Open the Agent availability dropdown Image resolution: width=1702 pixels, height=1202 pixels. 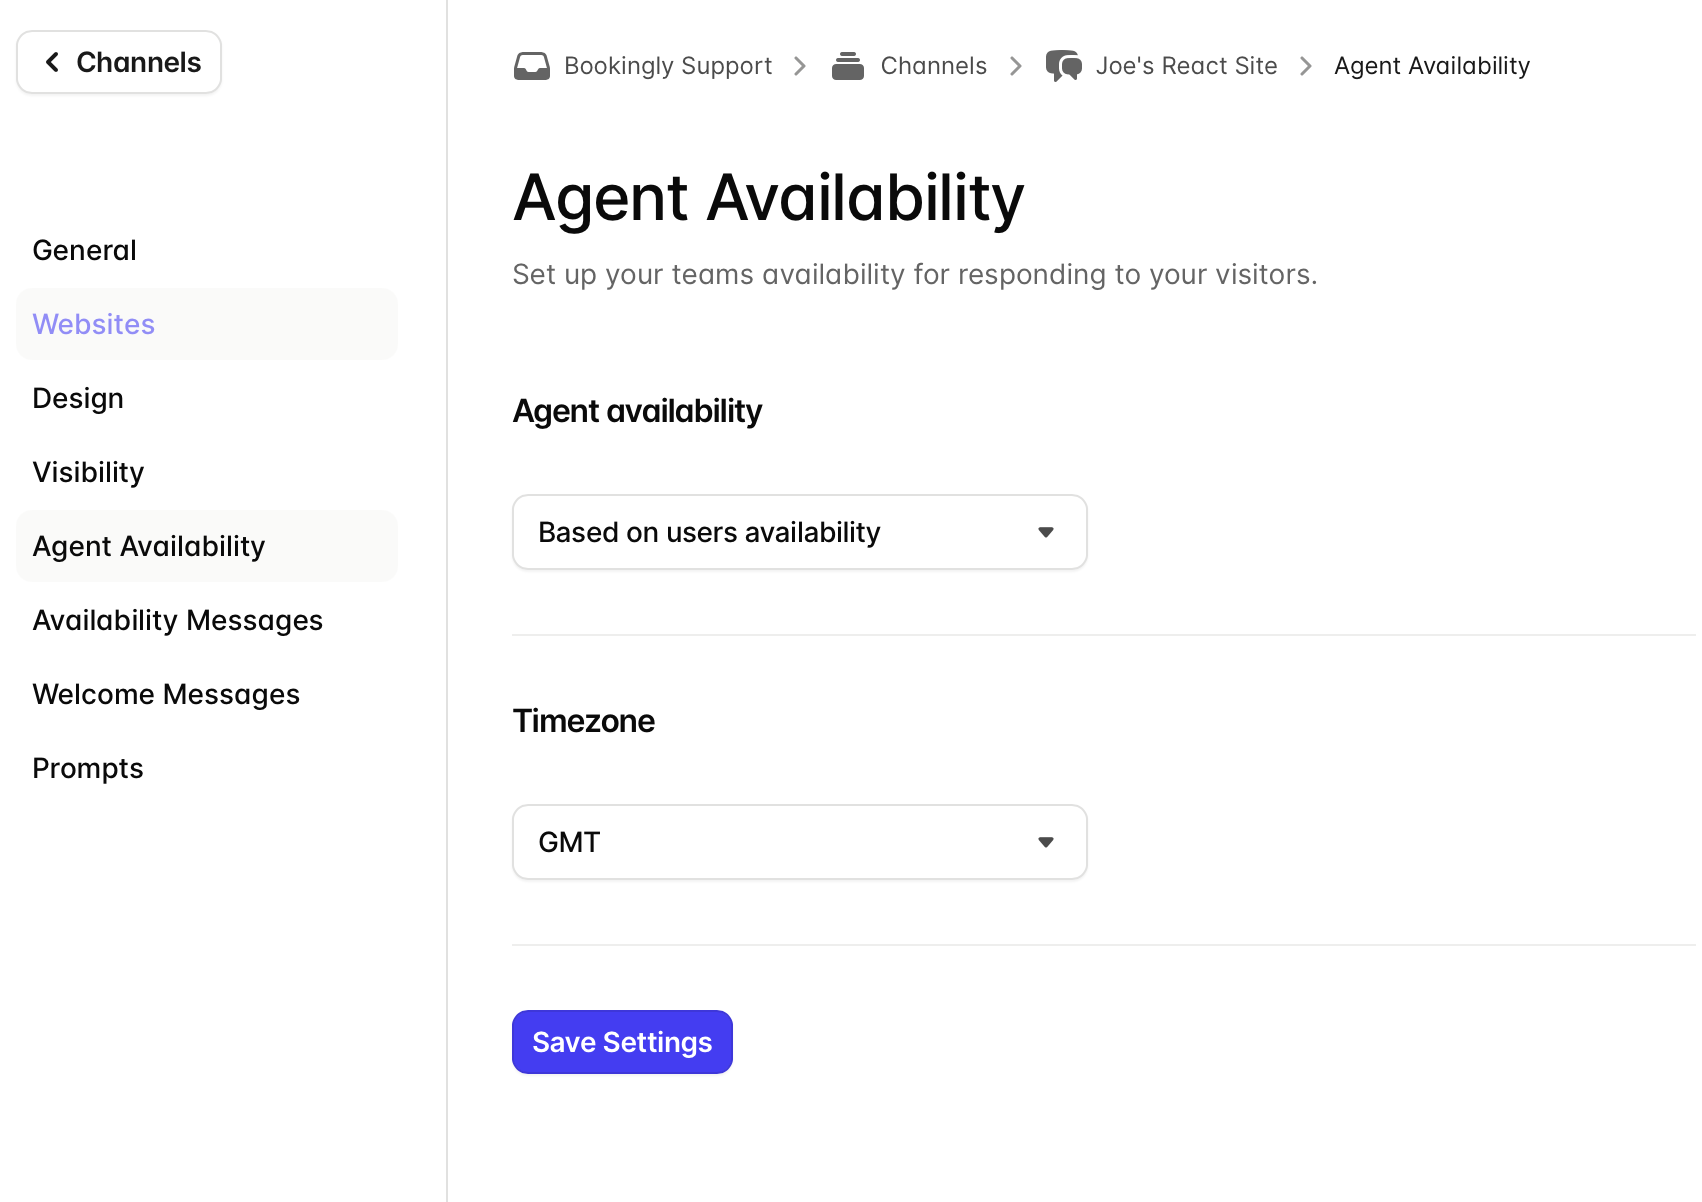[x=799, y=532]
